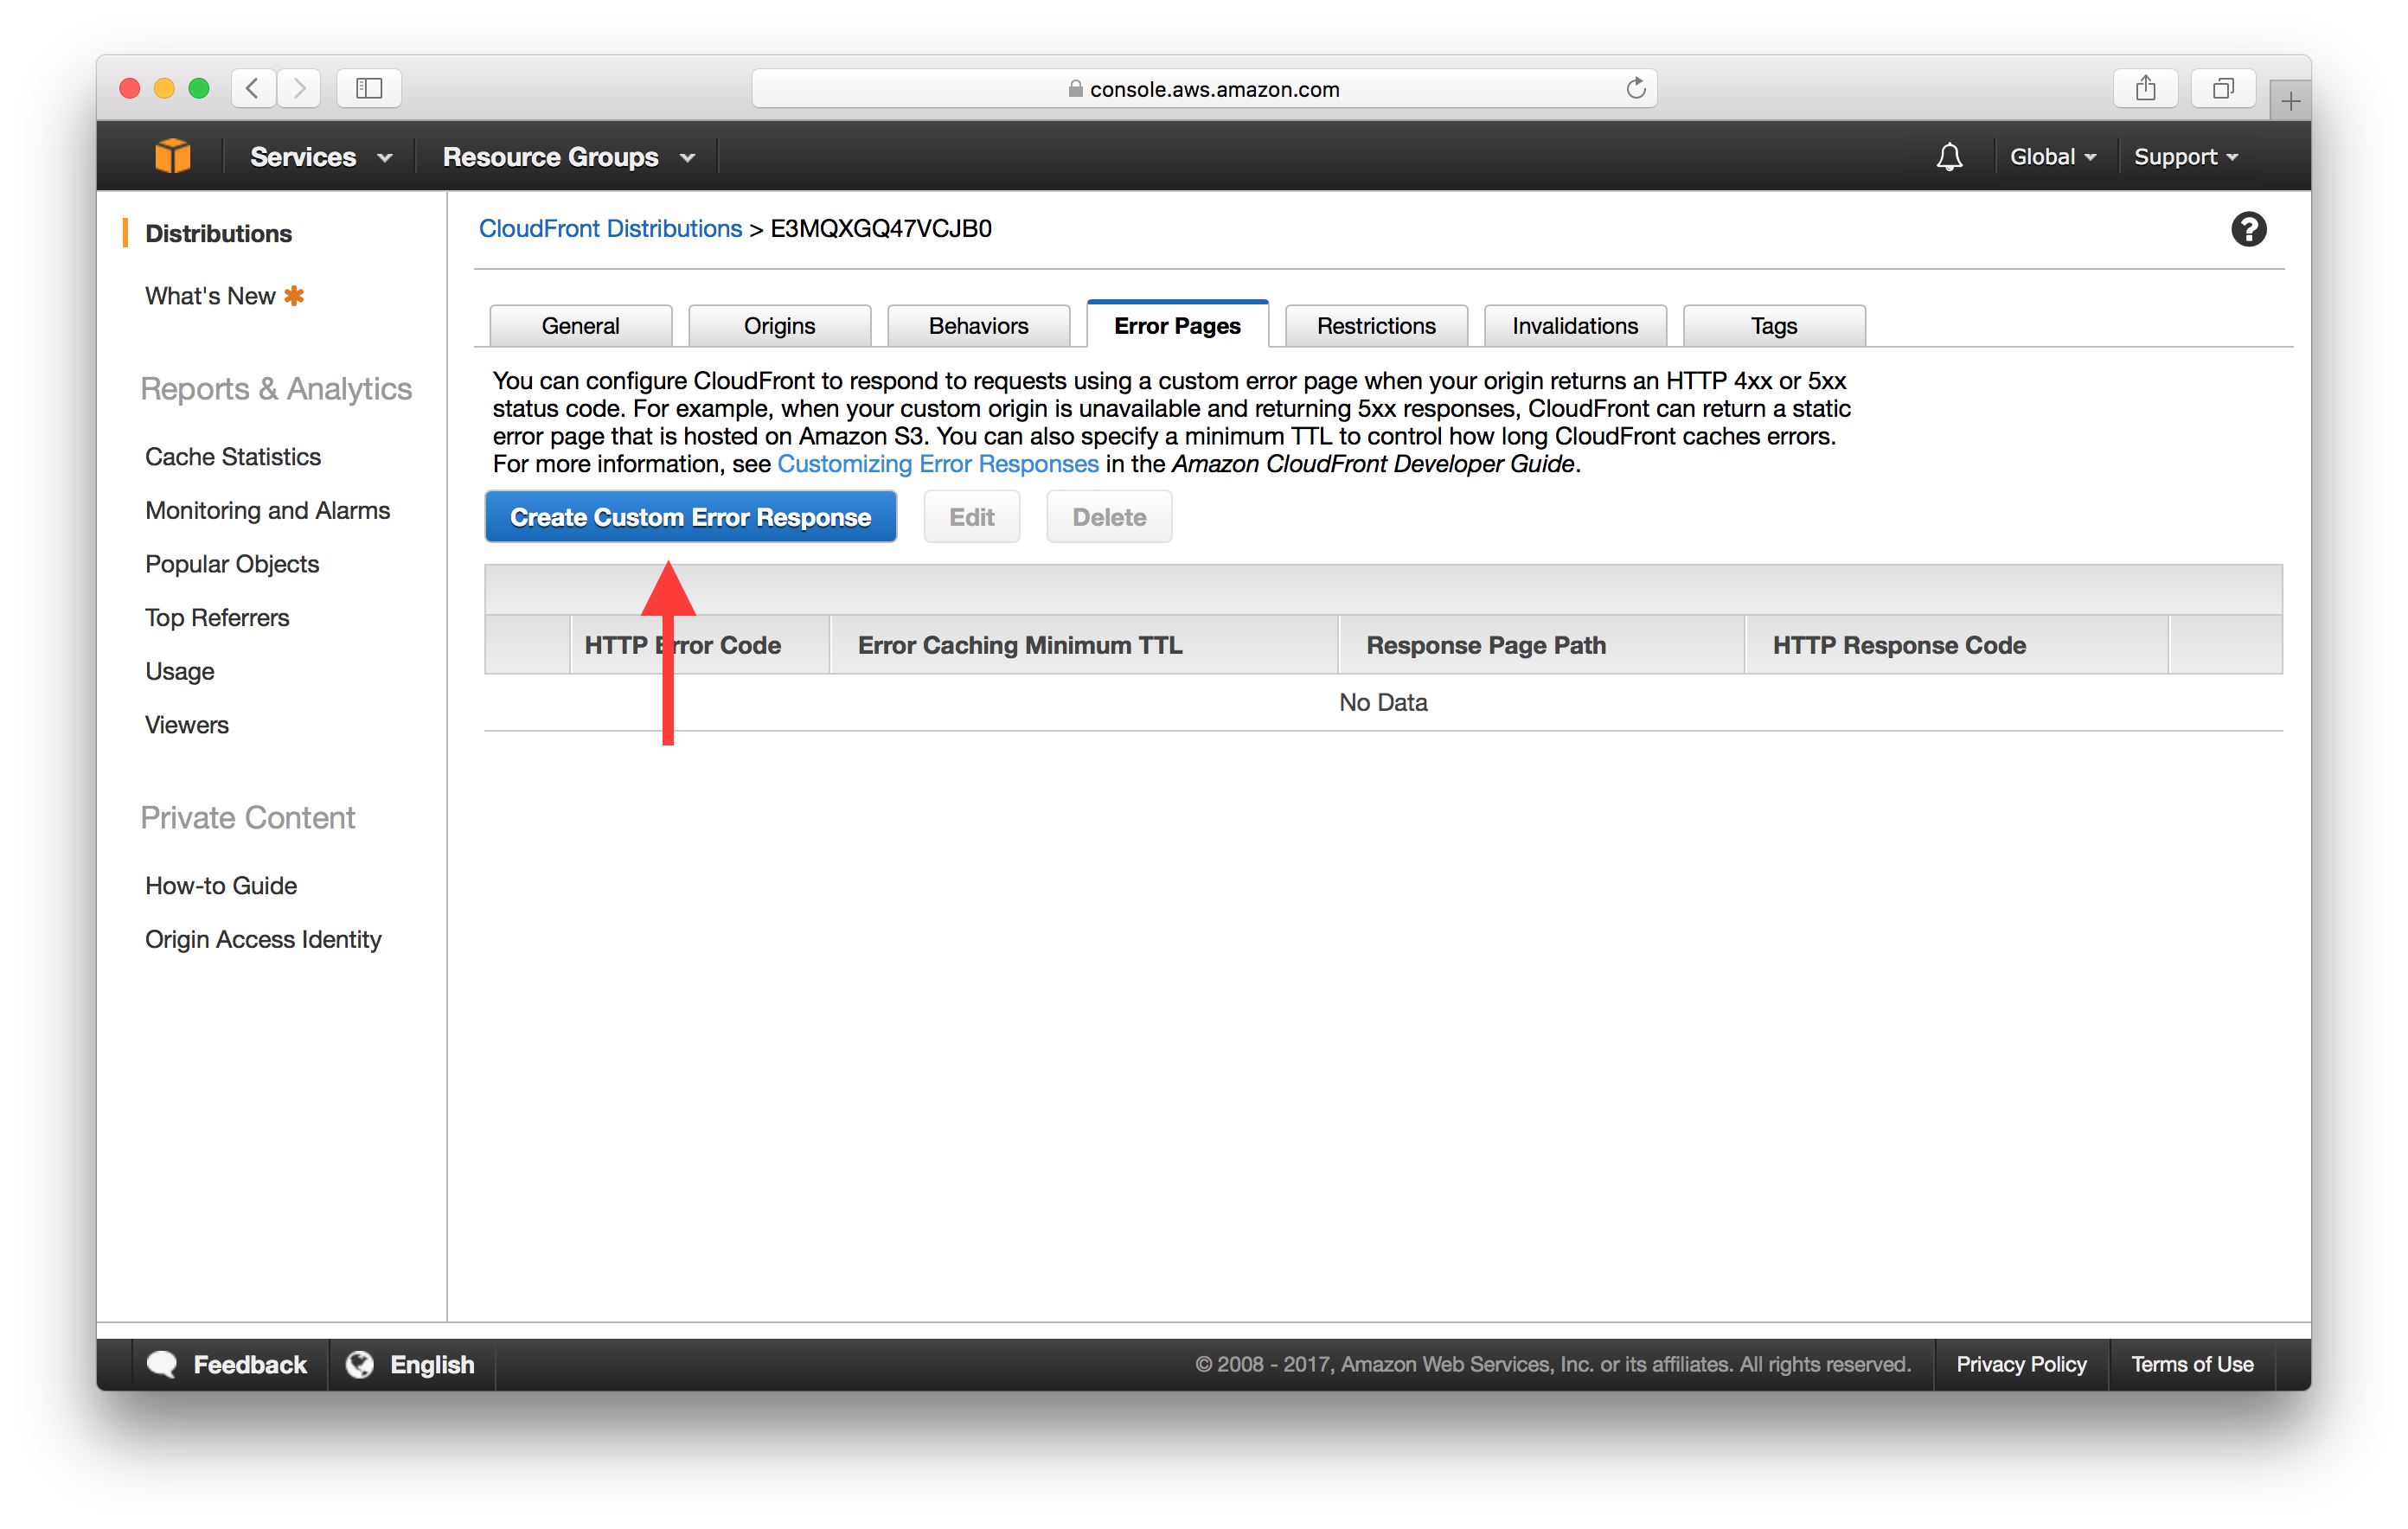Select the Invalidations tab

(1574, 326)
